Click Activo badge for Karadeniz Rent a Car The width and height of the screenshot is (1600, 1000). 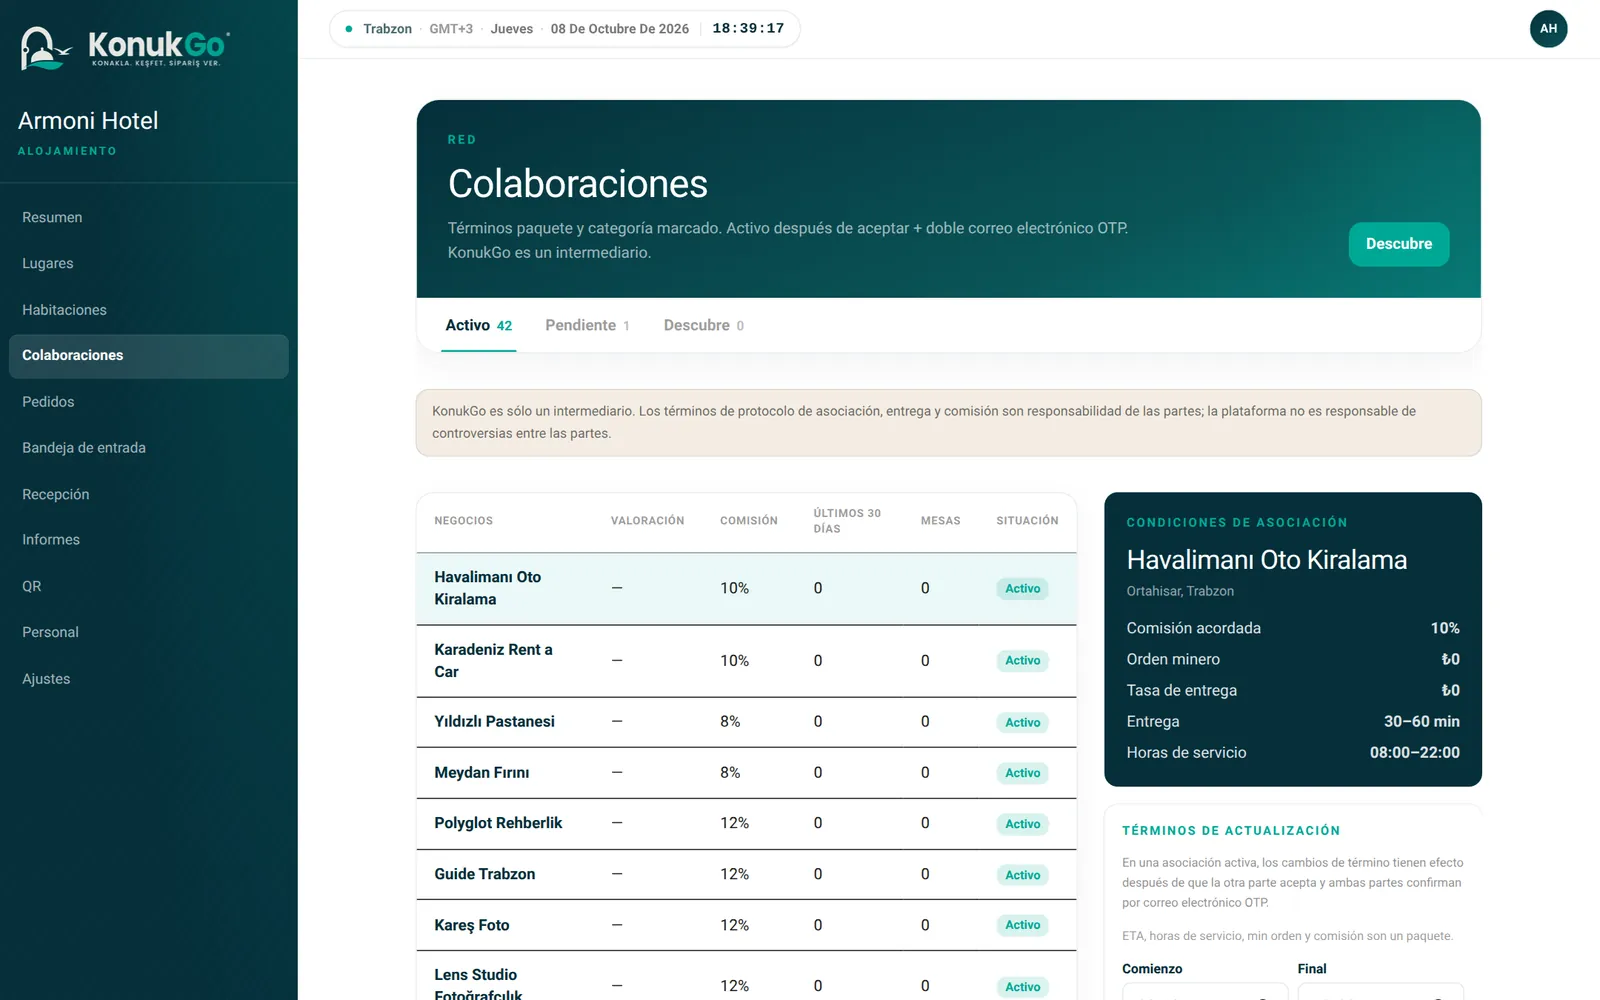(x=1022, y=661)
